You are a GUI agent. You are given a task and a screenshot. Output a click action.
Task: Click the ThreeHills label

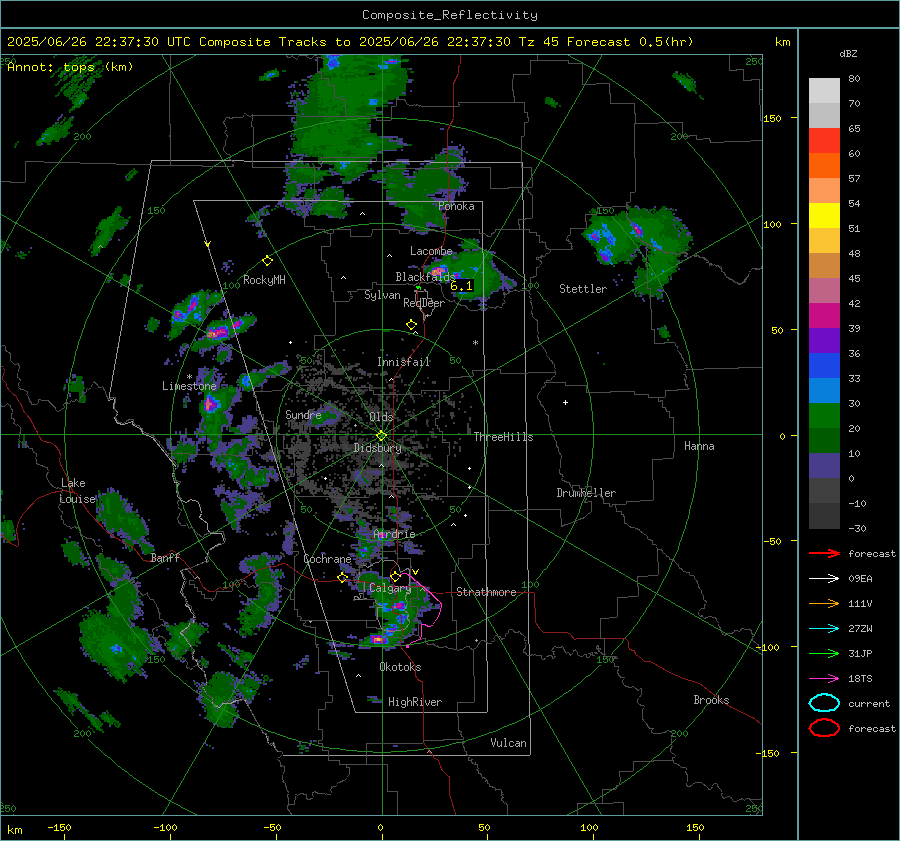503,437
